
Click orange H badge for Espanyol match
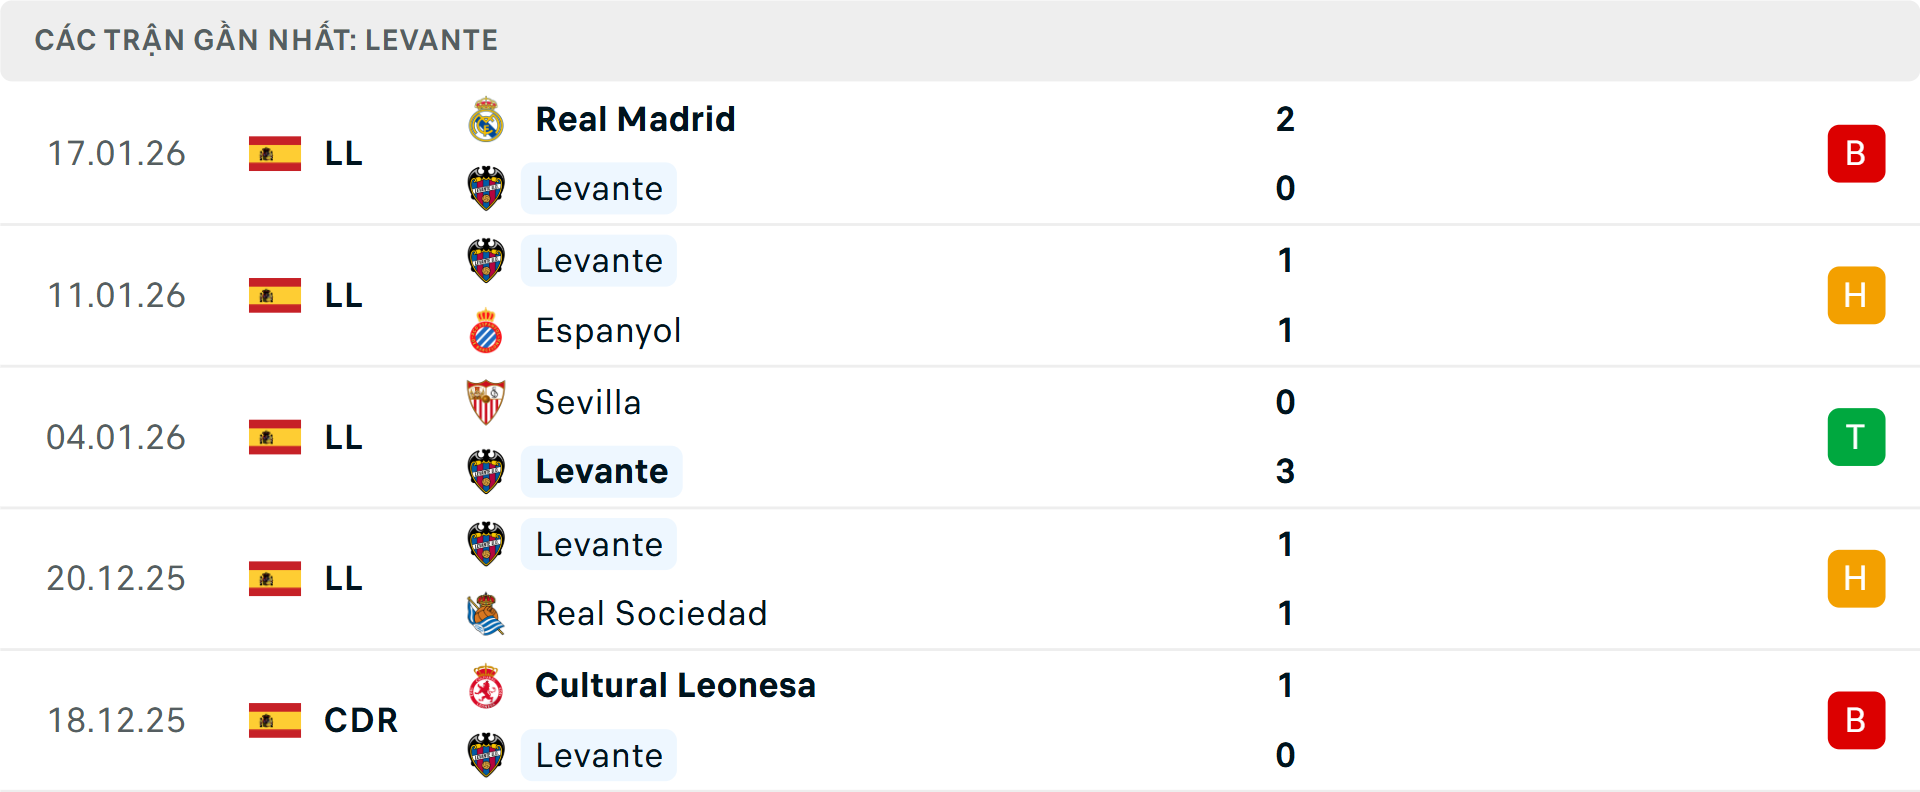pos(1856,296)
